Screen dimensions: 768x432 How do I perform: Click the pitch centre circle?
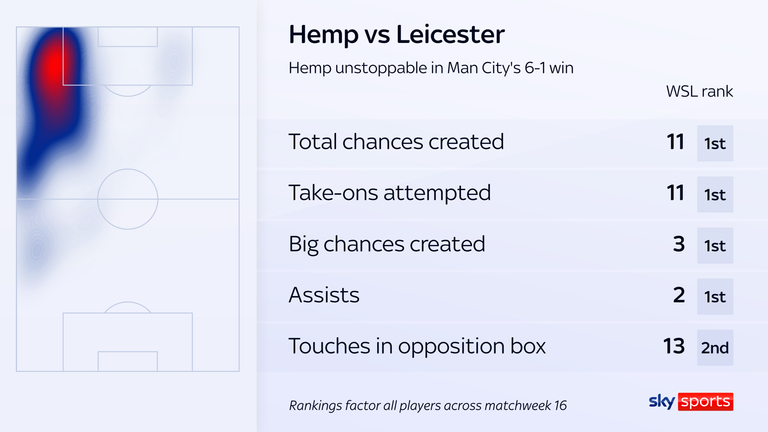click(x=127, y=199)
